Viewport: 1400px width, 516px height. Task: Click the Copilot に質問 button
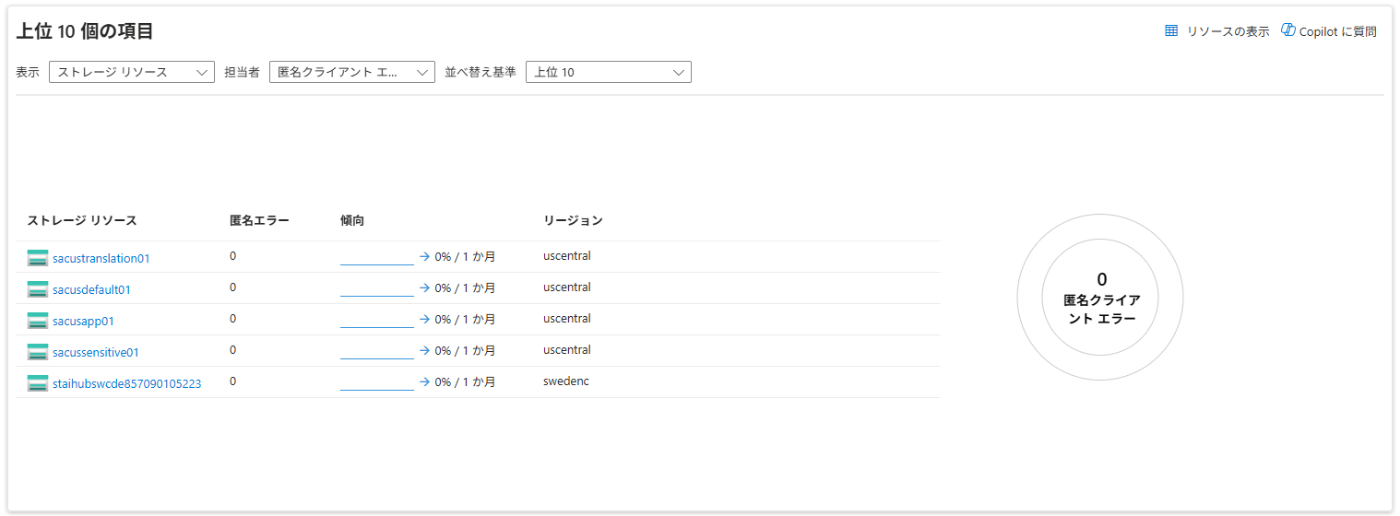point(1329,31)
